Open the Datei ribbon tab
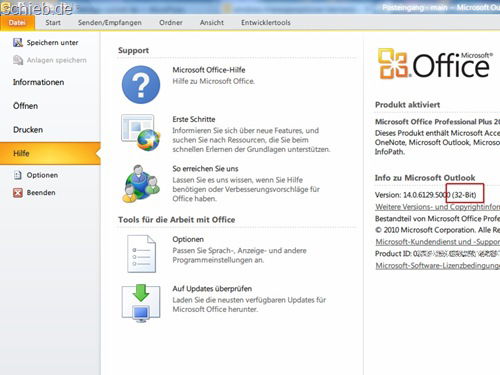Screen dimensions: 500x375 point(17,23)
